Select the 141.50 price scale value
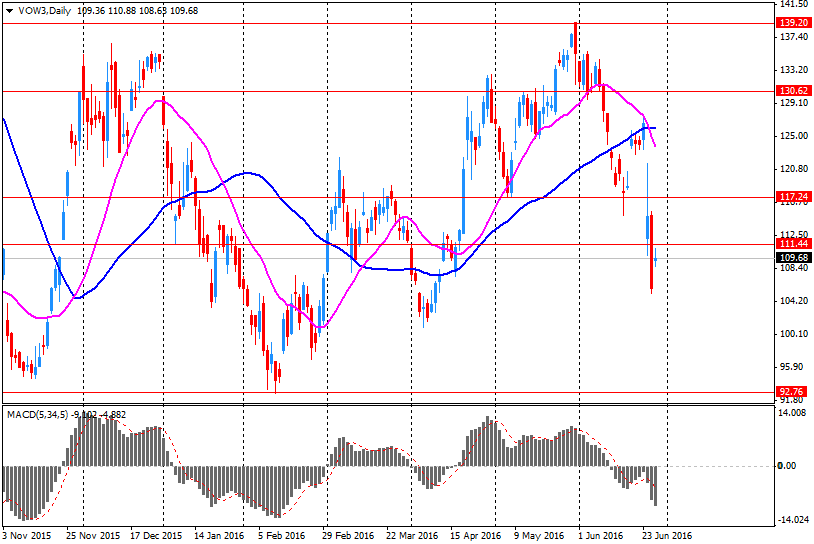The width and height of the screenshot is (814, 544). click(794, 4)
